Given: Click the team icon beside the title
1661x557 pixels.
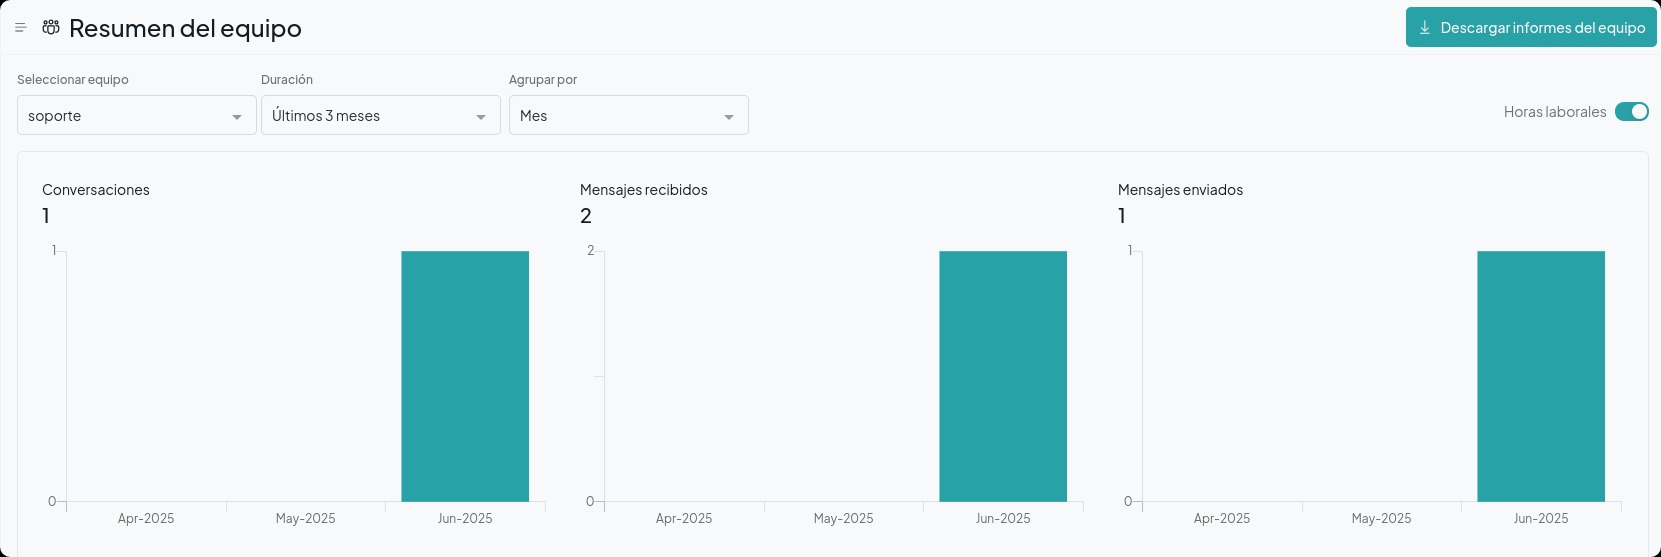Looking at the screenshot, I should click(51, 28).
